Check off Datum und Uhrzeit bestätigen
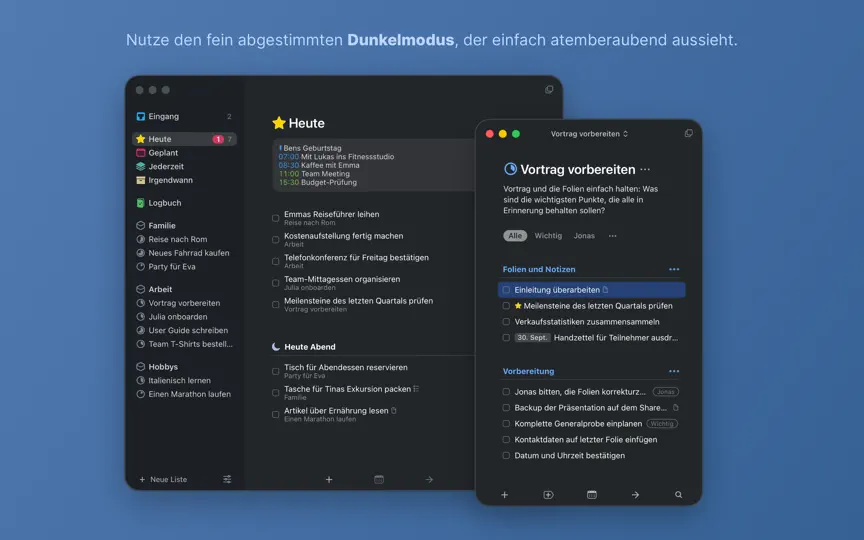864x540 pixels. coord(506,456)
